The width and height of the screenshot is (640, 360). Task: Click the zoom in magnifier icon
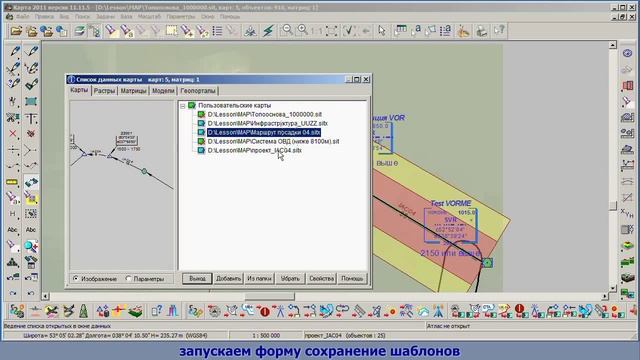click(302, 31)
